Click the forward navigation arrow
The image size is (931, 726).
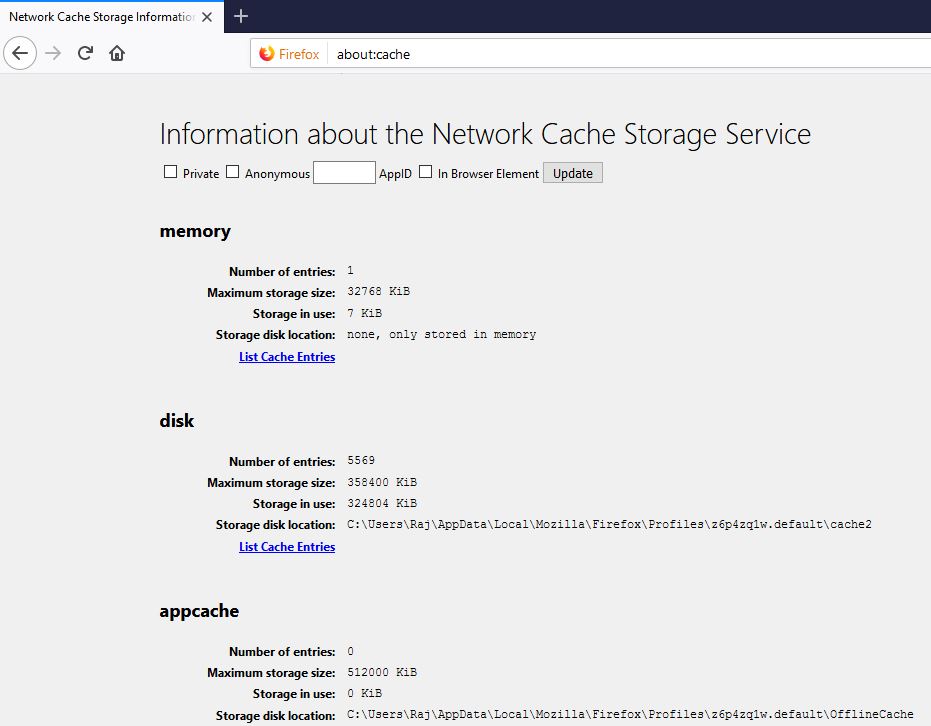click(53, 53)
